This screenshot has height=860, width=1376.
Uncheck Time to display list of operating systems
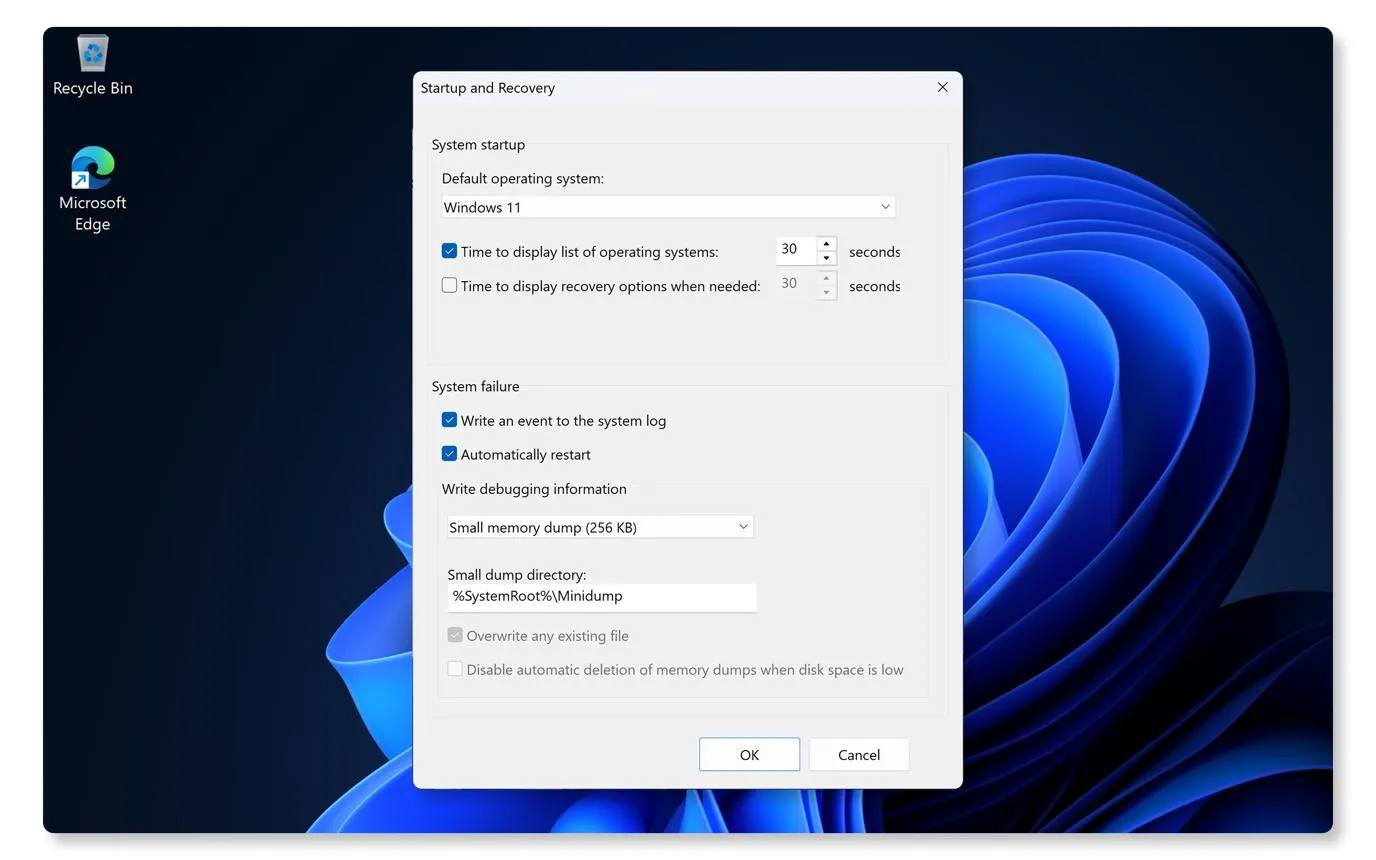449,251
